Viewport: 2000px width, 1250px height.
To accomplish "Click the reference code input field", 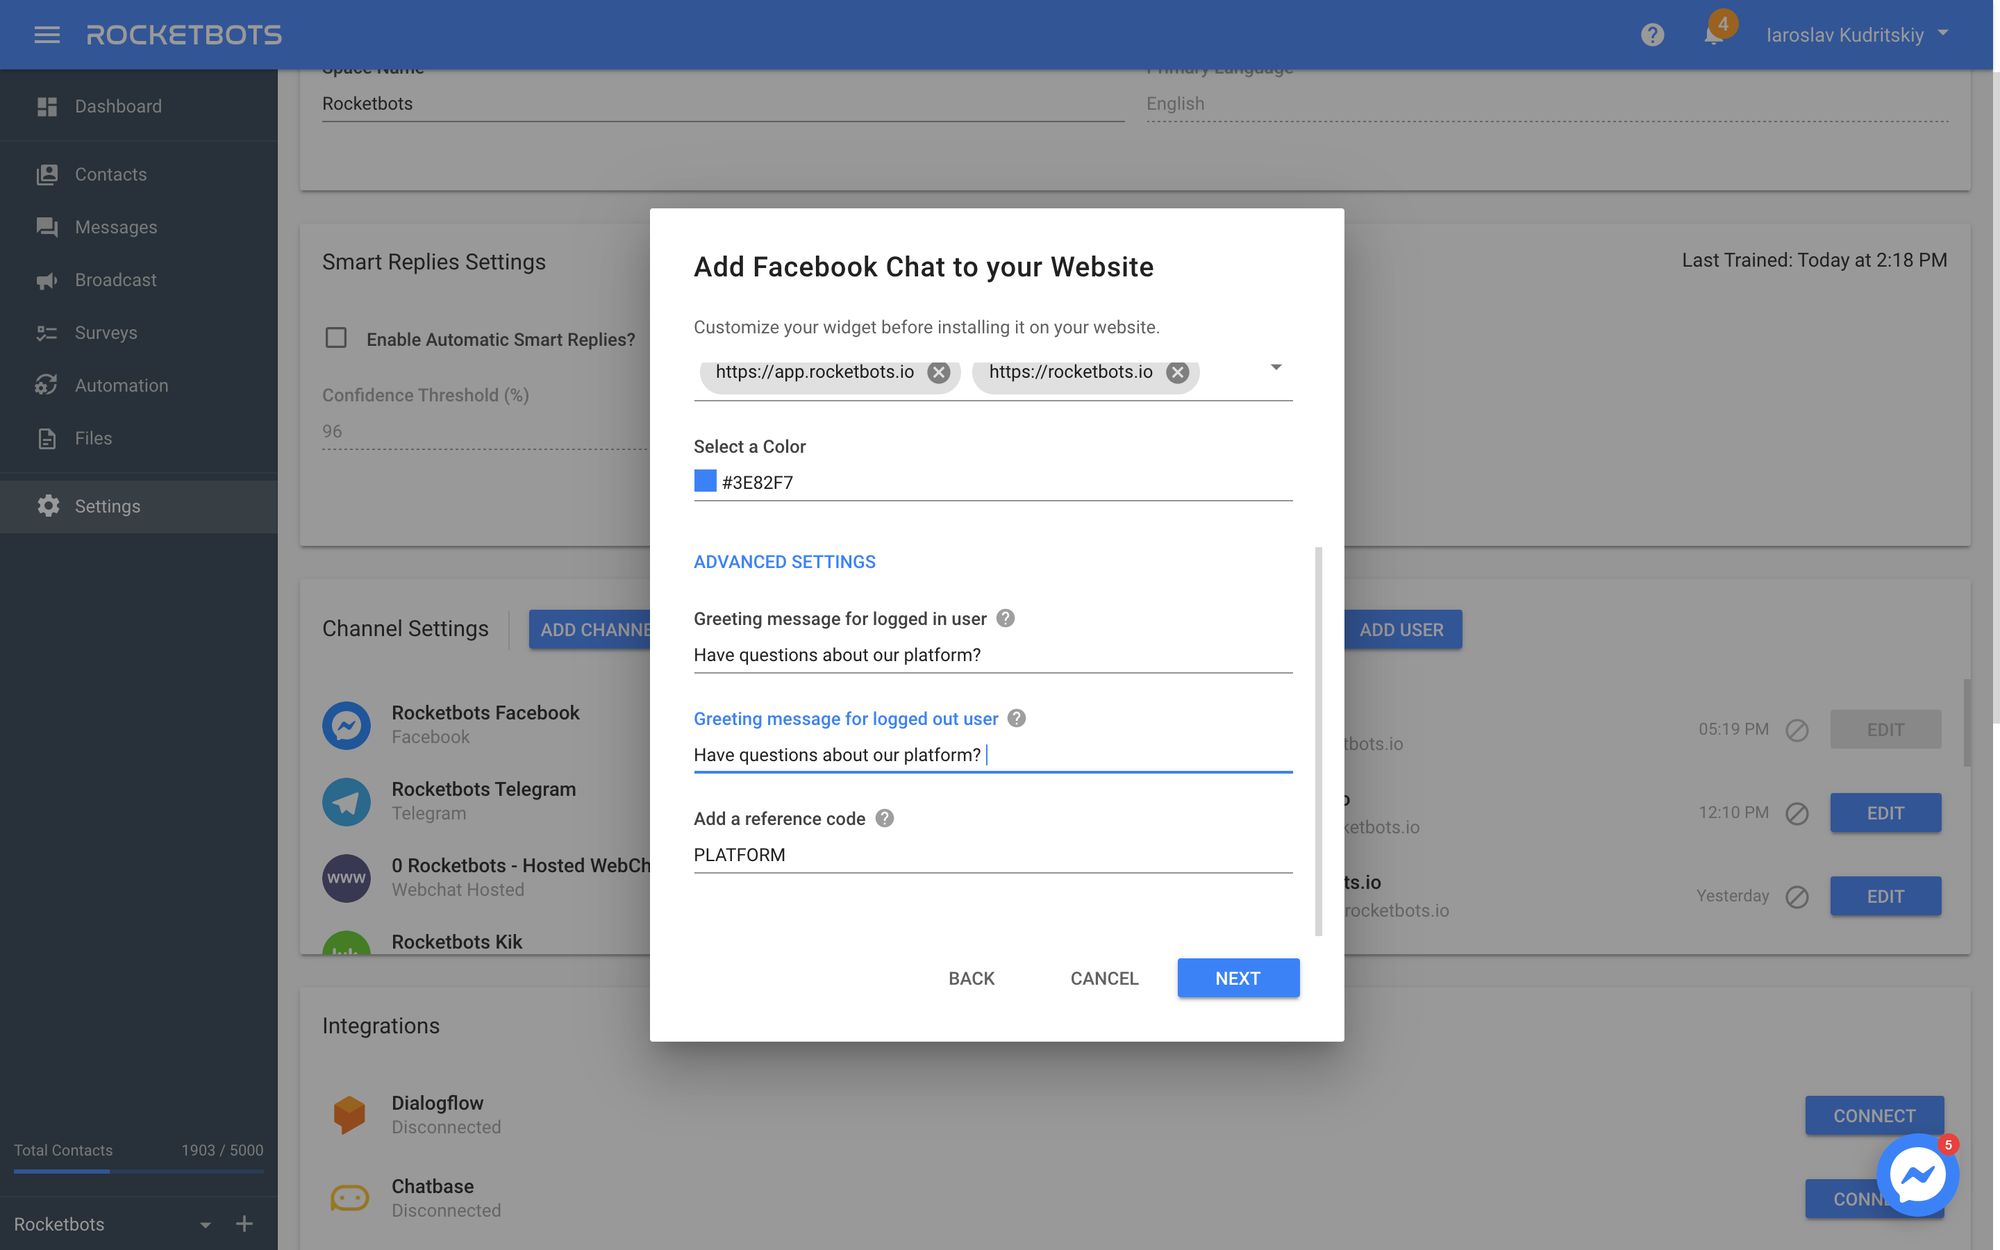I will click(992, 854).
